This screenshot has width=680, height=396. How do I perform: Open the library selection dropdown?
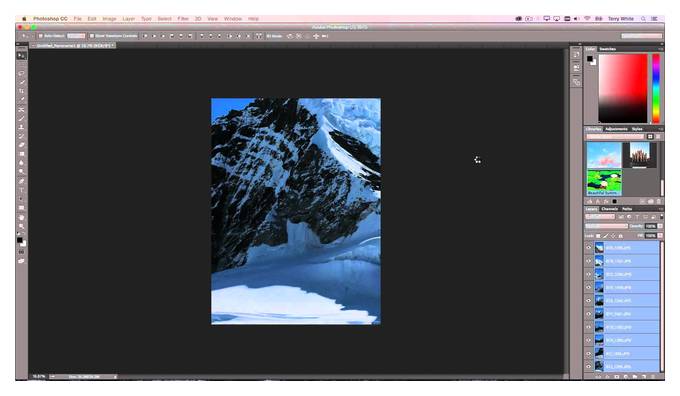coord(615,137)
